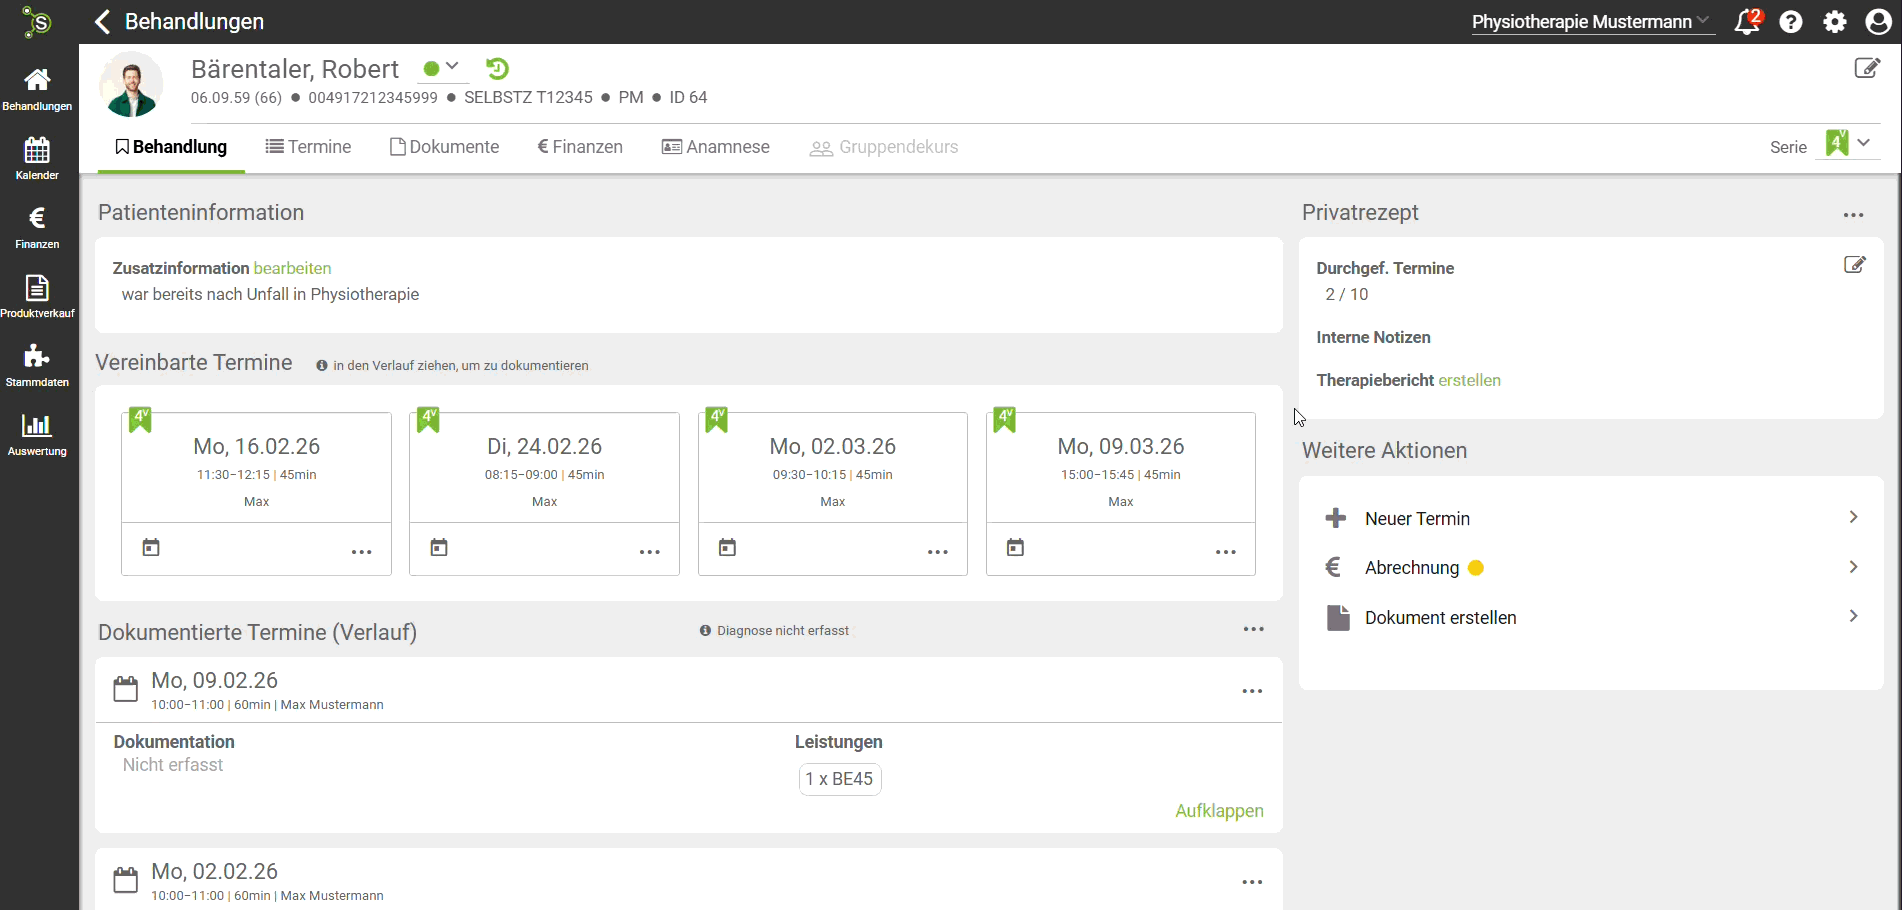Open the help question mark icon
The height and width of the screenshot is (910, 1902).
(1790, 22)
